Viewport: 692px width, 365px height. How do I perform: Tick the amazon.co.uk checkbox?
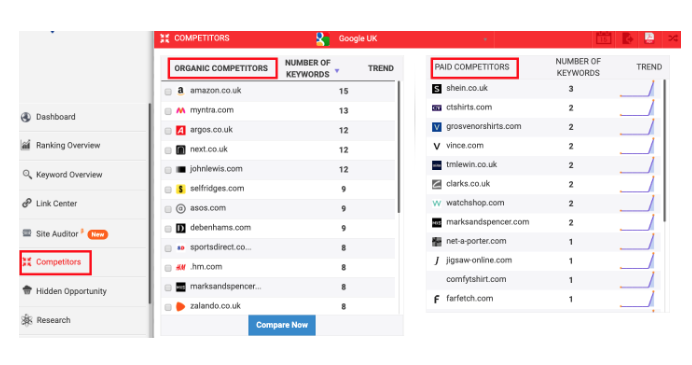168,92
